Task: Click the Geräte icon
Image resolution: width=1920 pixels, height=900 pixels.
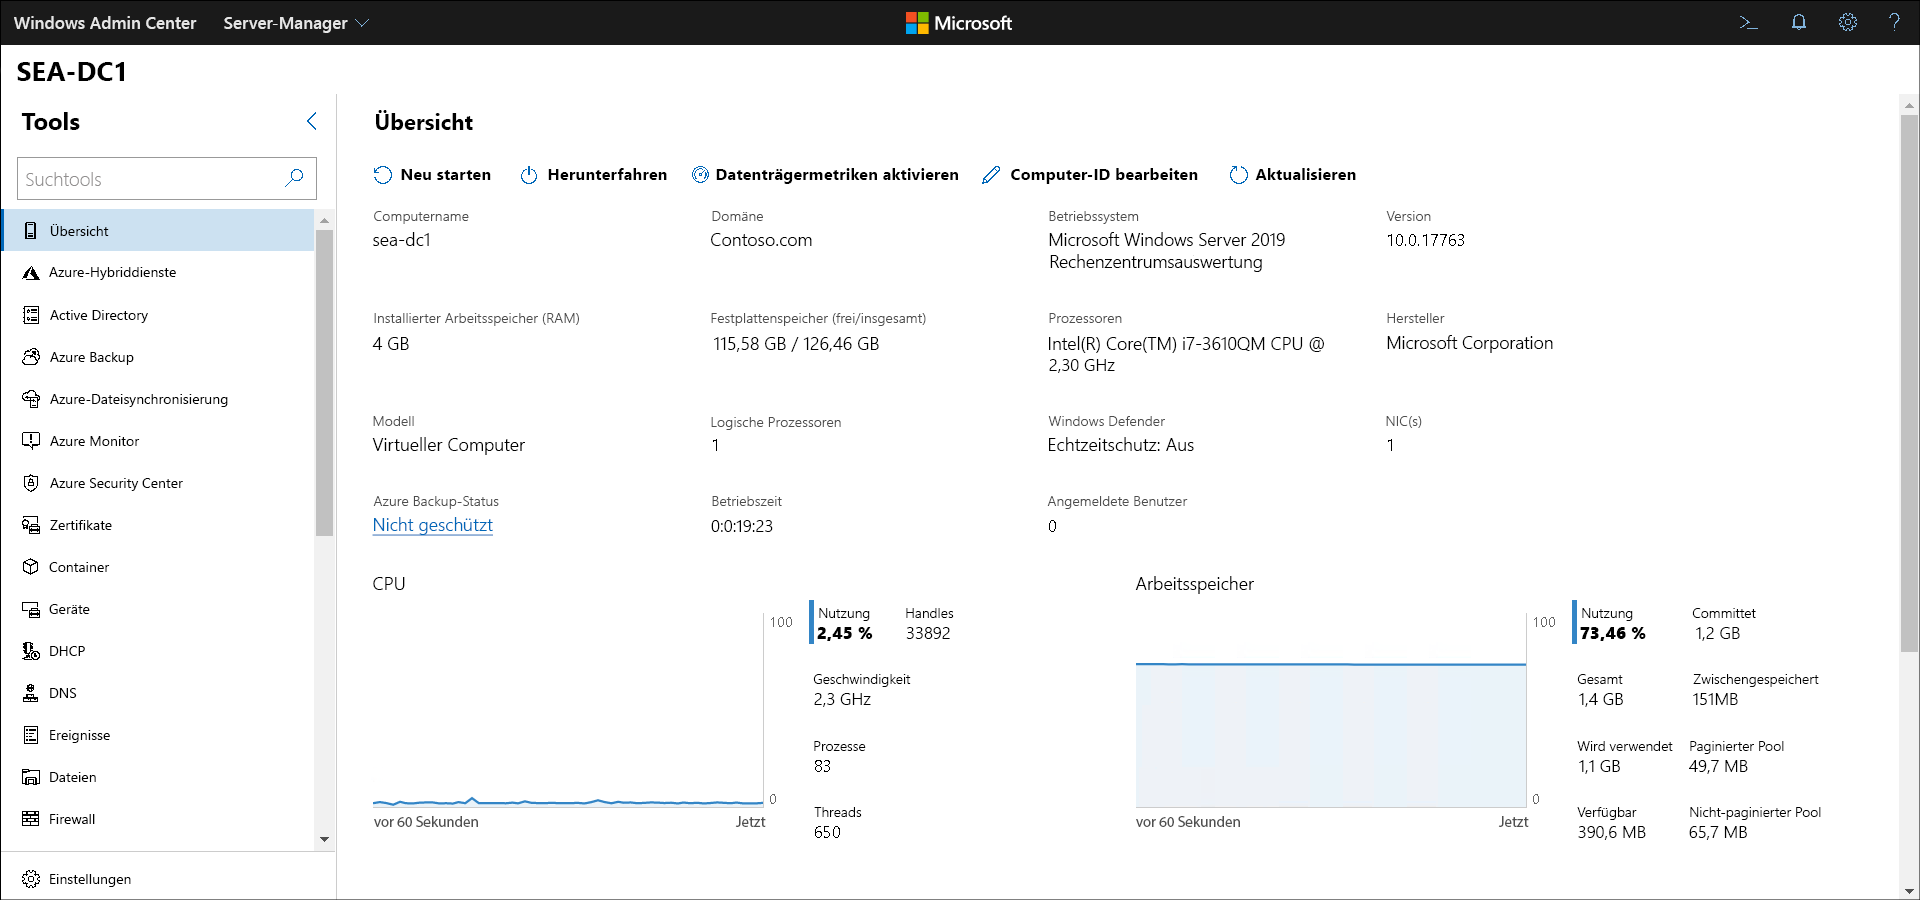Action: tap(31, 609)
